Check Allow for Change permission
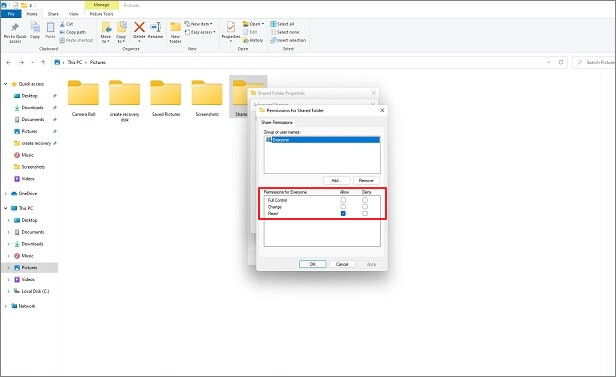The width and height of the screenshot is (616, 377). click(x=343, y=207)
